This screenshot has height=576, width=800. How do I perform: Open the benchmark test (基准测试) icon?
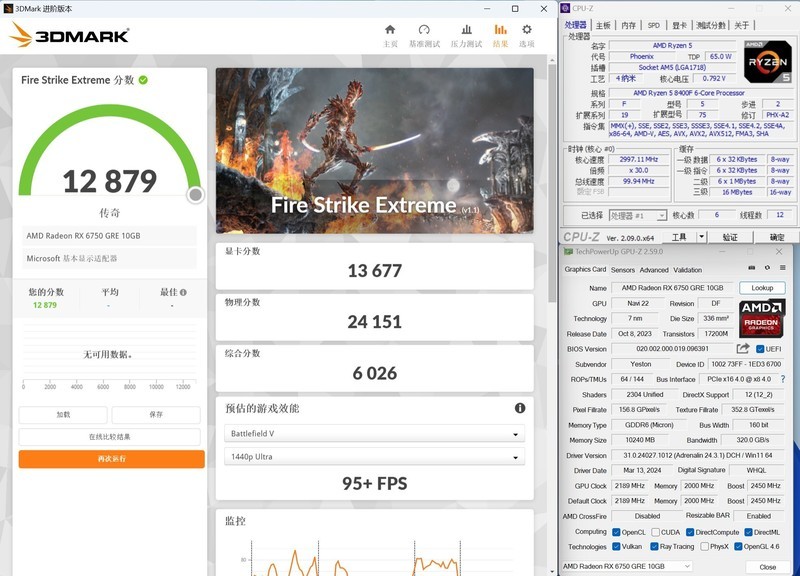pos(425,30)
